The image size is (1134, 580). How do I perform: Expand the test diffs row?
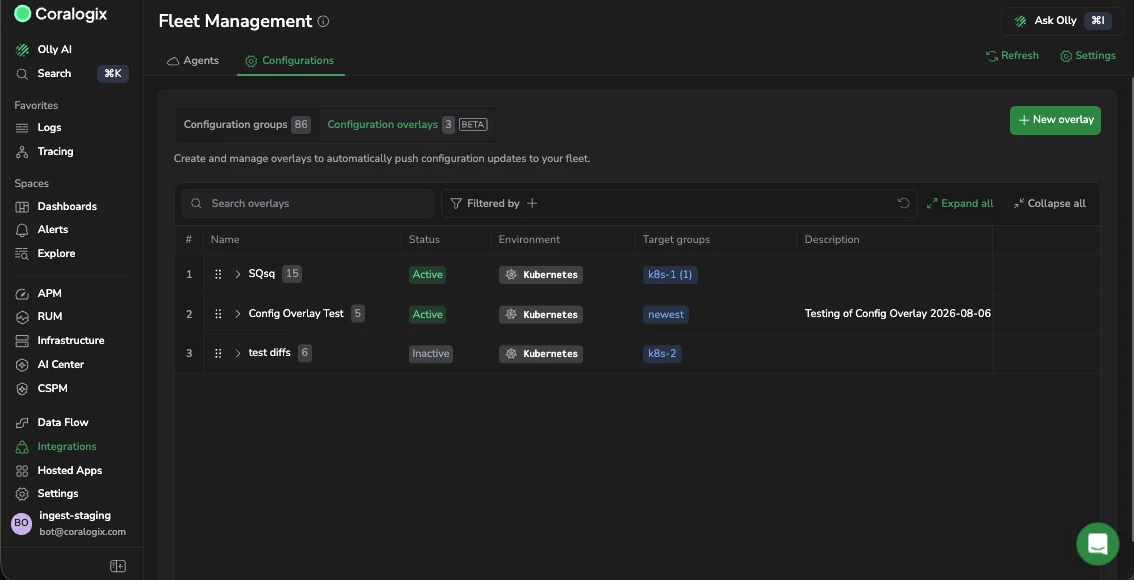(x=238, y=354)
